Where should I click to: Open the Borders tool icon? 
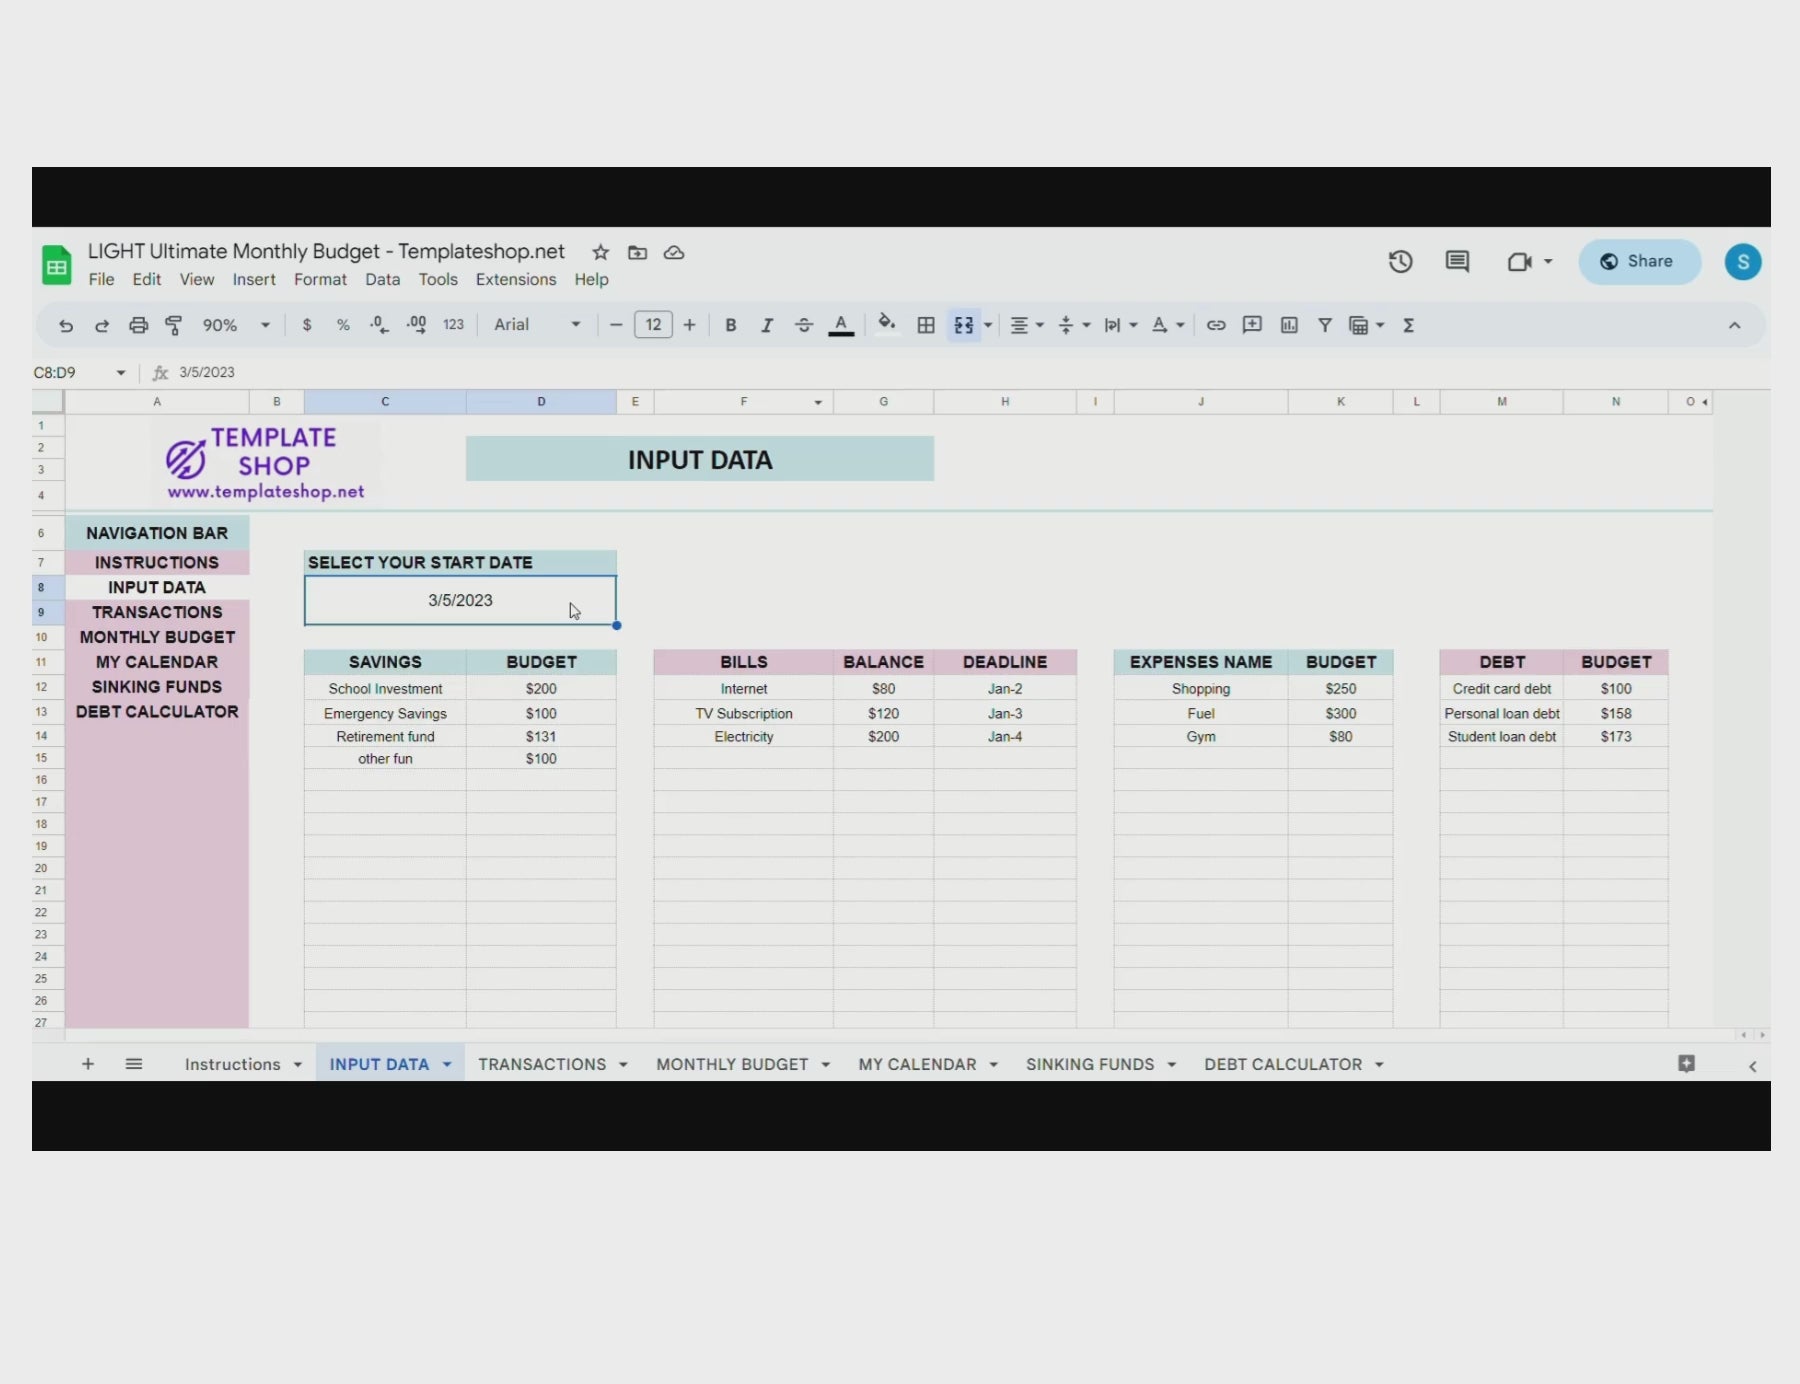tap(926, 325)
